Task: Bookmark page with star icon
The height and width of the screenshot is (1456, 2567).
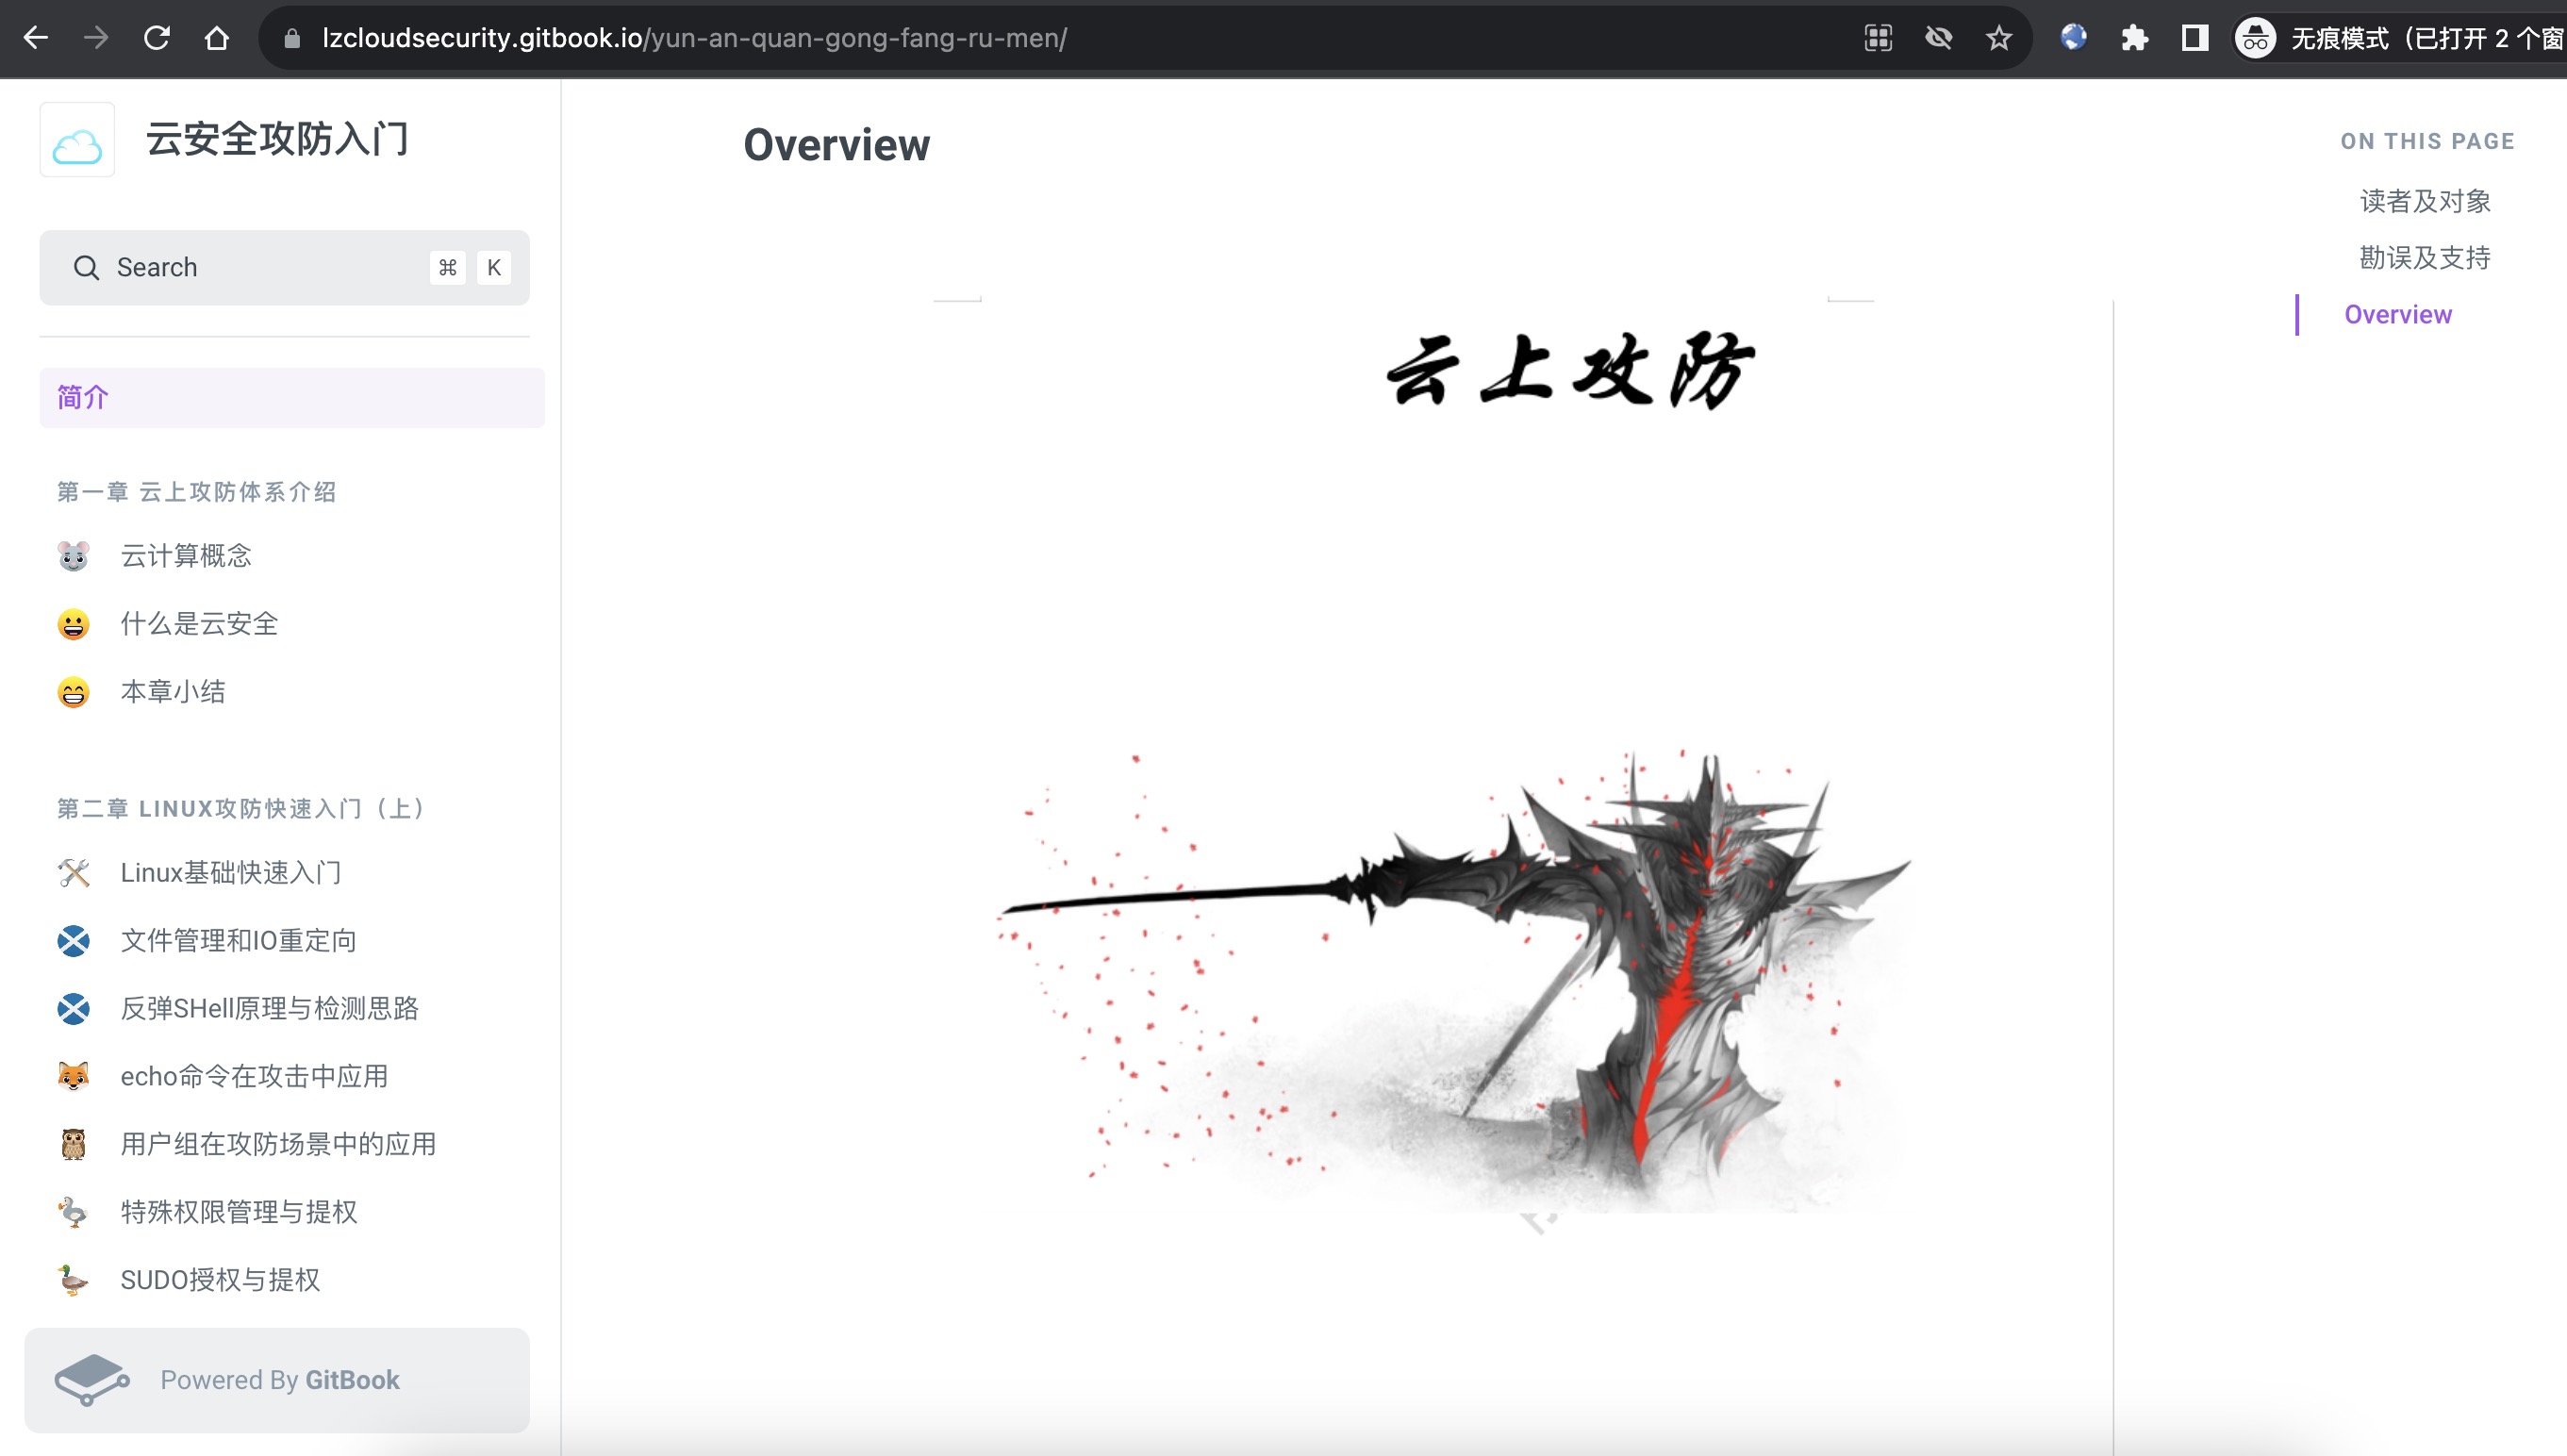Action: [x=1998, y=38]
